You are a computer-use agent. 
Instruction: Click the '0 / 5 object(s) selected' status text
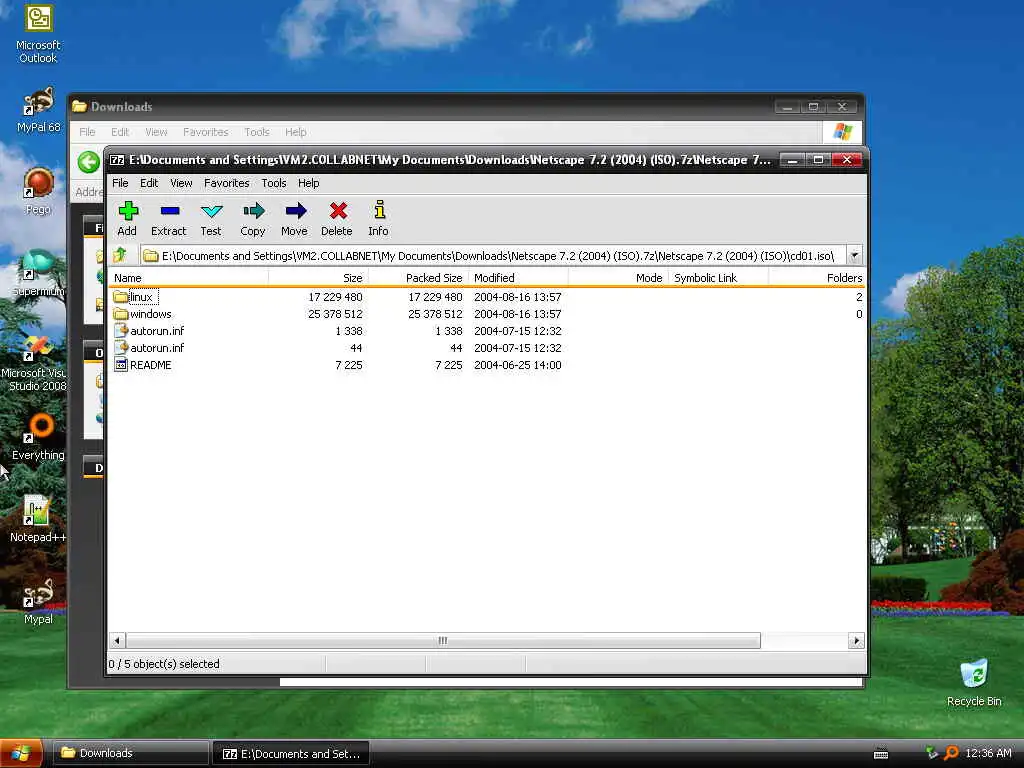click(164, 664)
